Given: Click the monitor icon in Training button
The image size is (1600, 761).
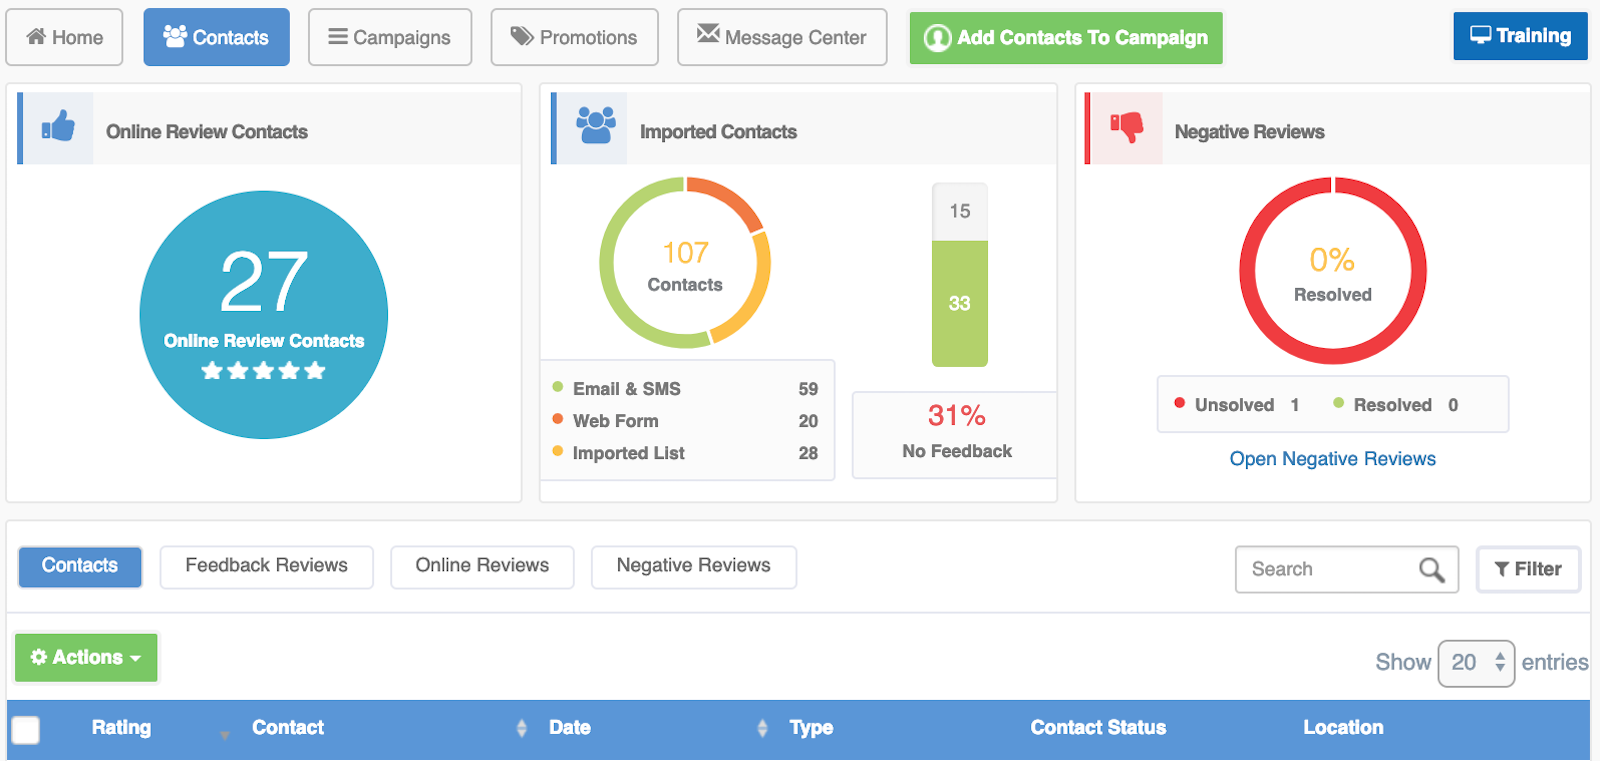Looking at the screenshot, I should [x=1480, y=35].
